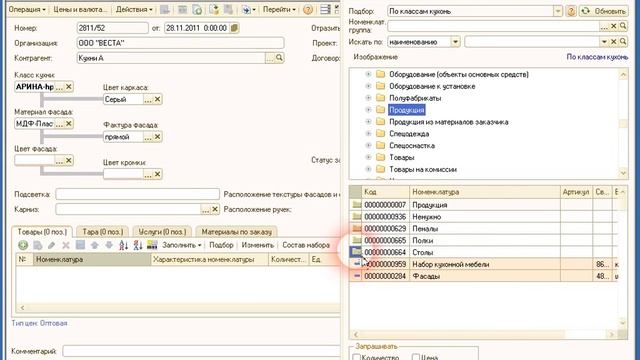This screenshot has height=360, width=640.
Task: Click into the Подсветка input field
Action: click(x=138, y=194)
